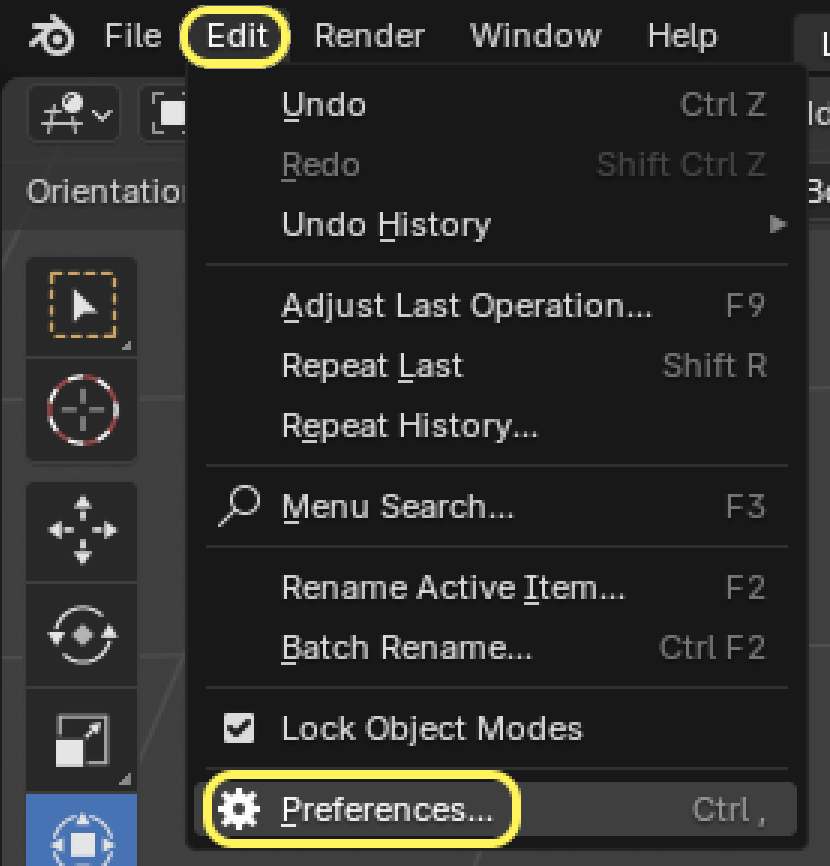Click the Blender logo icon

point(51,37)
